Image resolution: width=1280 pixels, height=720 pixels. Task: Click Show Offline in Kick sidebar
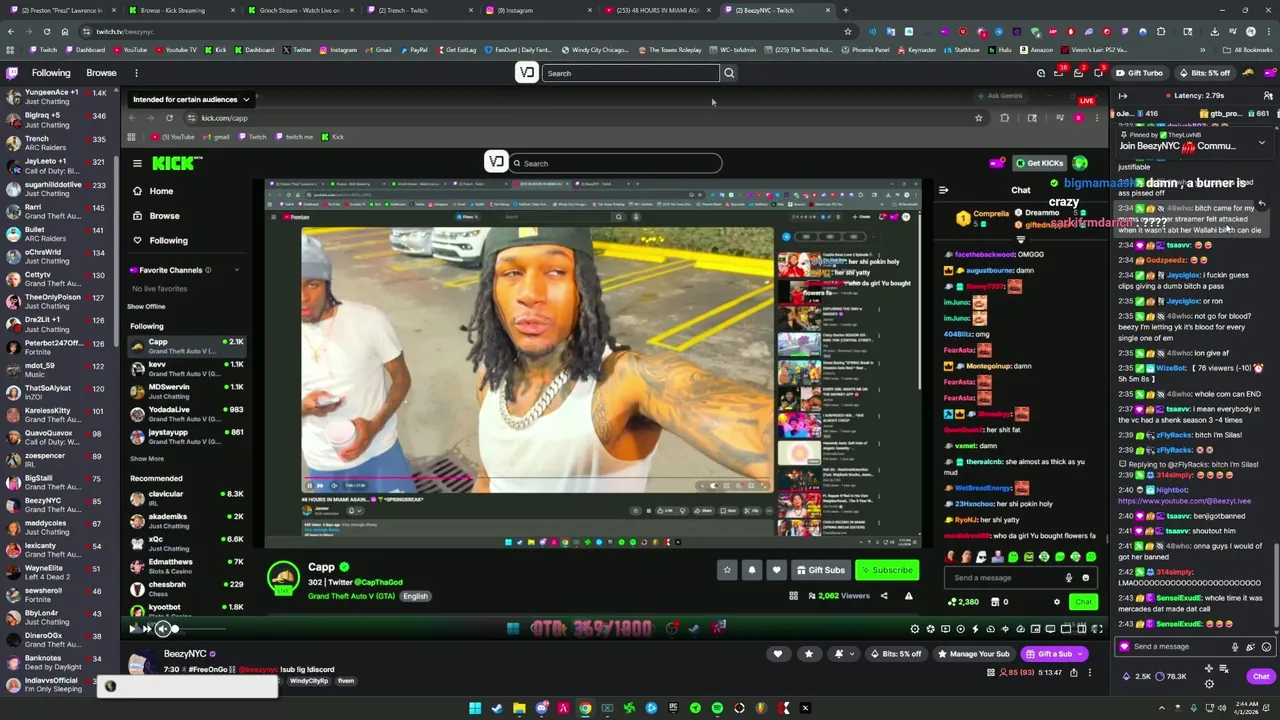click(146, 306)
